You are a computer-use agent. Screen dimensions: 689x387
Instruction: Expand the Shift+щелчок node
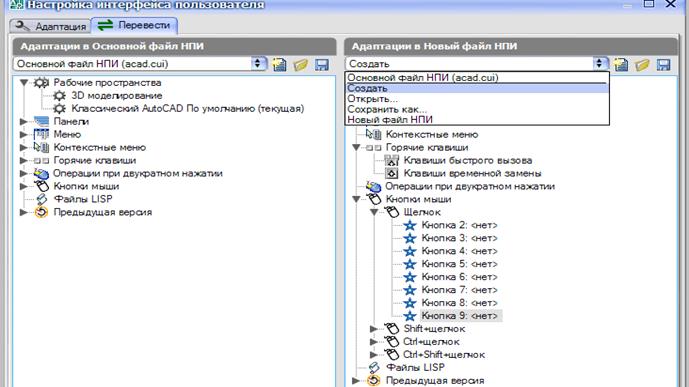(x=374, y=329)
